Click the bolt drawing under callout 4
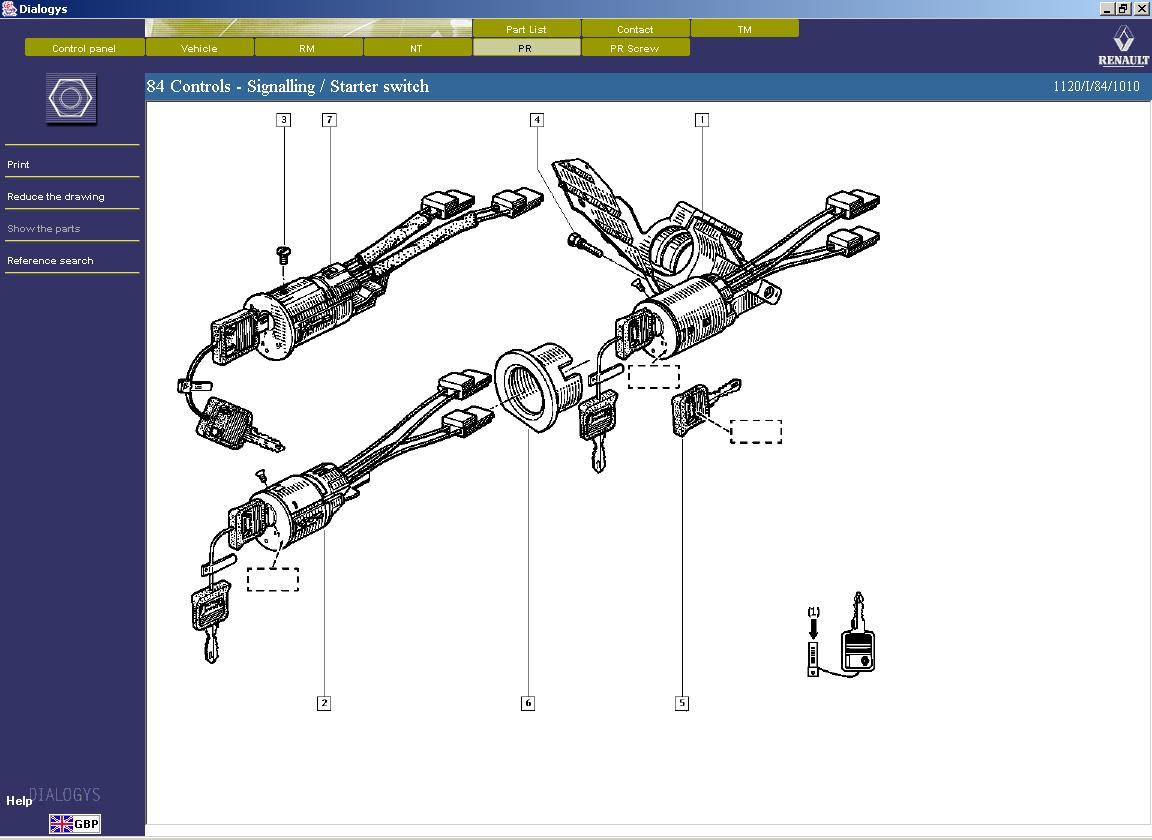The image size is (1152, 840). click(585, 244)
